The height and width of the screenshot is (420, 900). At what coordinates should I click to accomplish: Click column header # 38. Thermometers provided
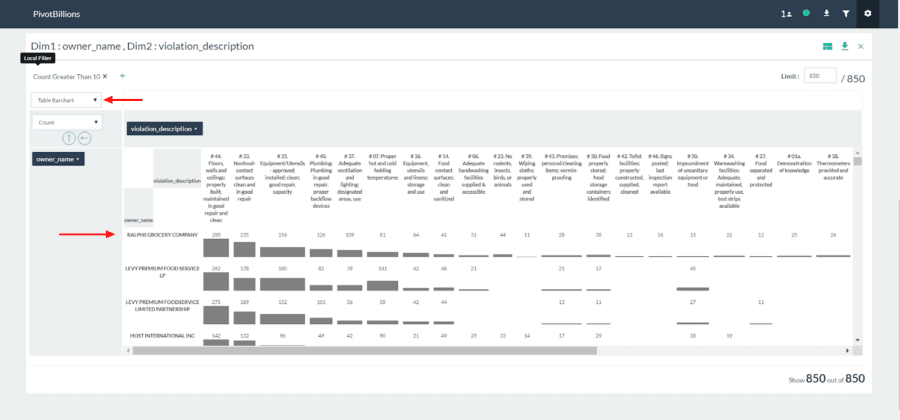tap(833, 167)
